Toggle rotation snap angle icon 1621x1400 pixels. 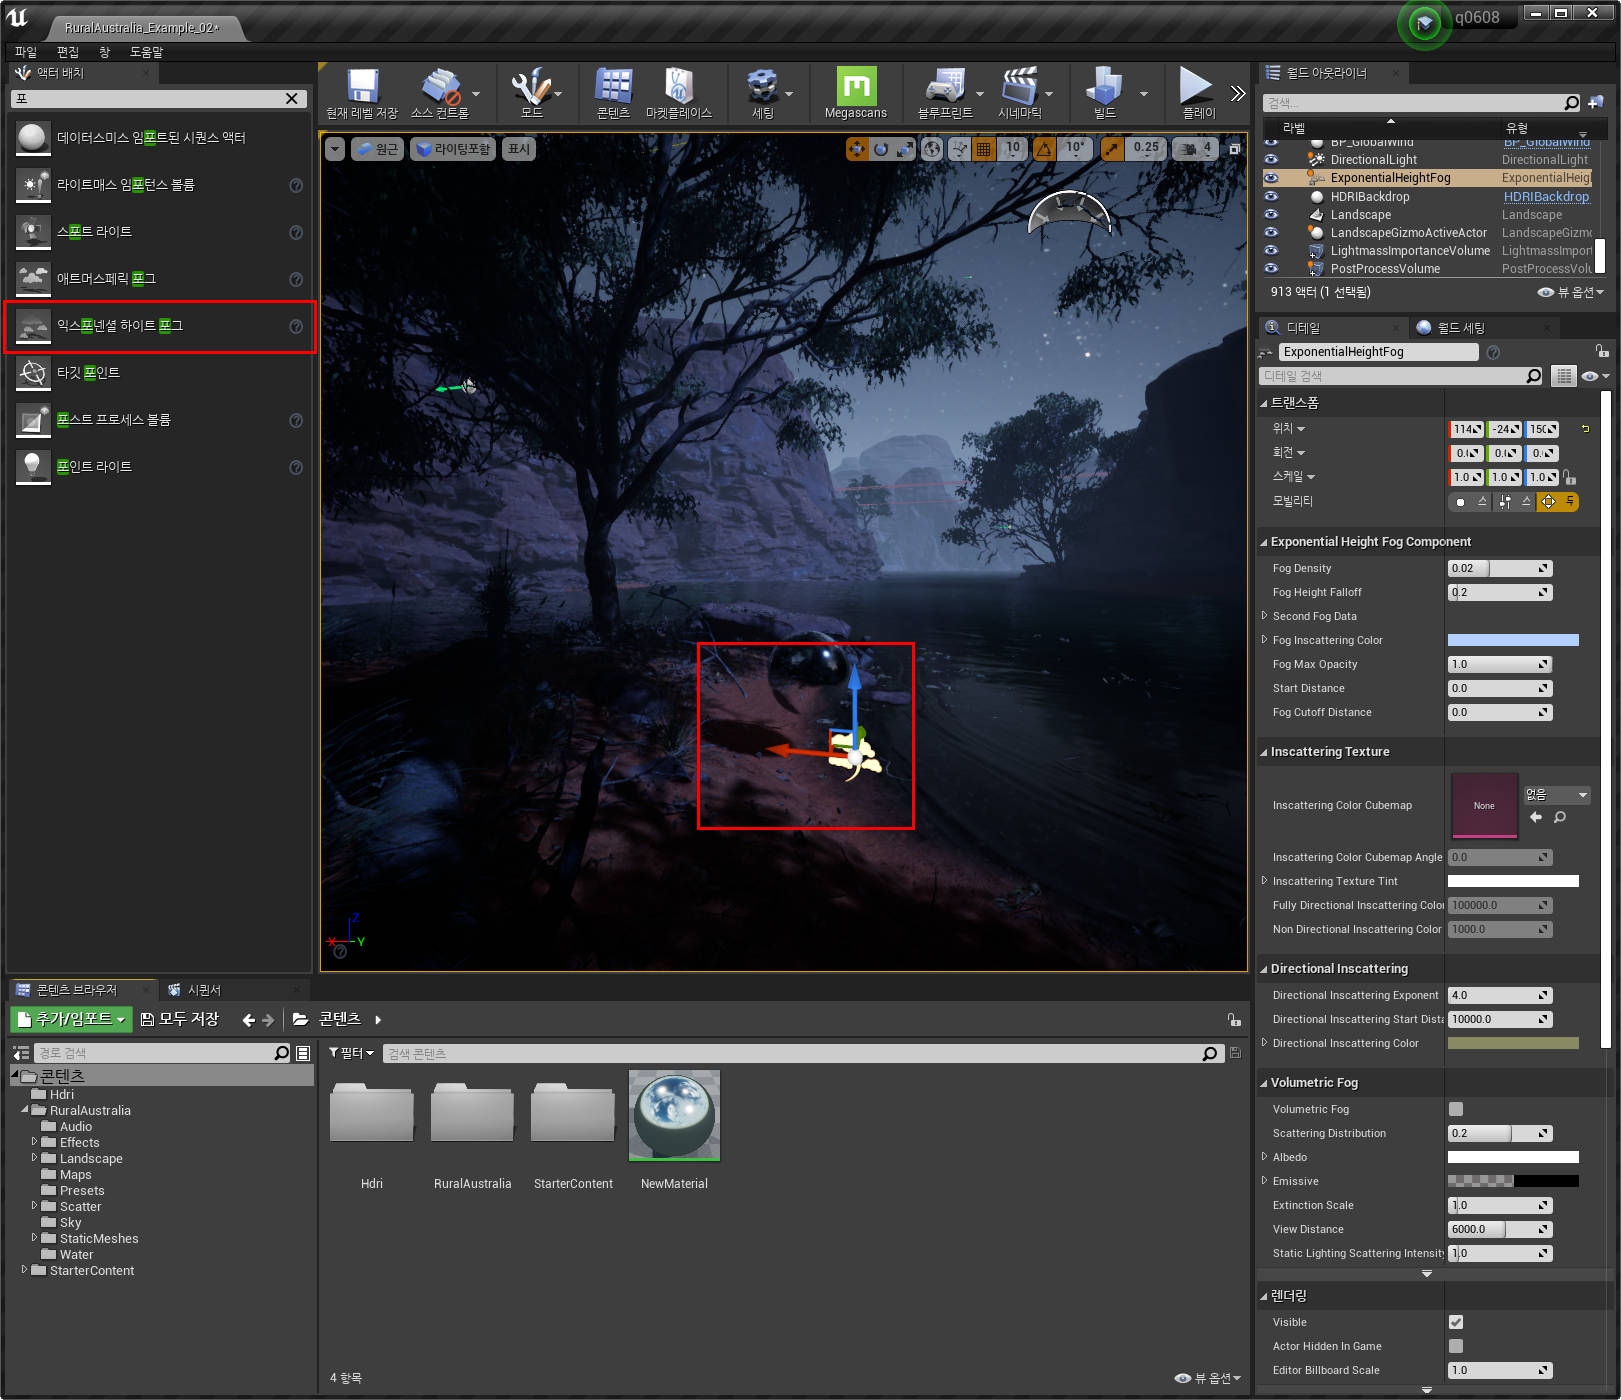(x=1044, y=149)
